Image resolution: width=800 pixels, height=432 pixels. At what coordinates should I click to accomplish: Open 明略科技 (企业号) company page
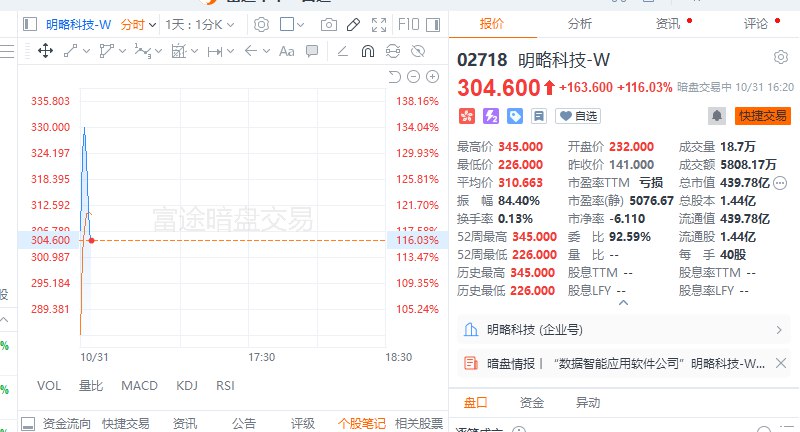pyautogui.click(x=623, y=330)
